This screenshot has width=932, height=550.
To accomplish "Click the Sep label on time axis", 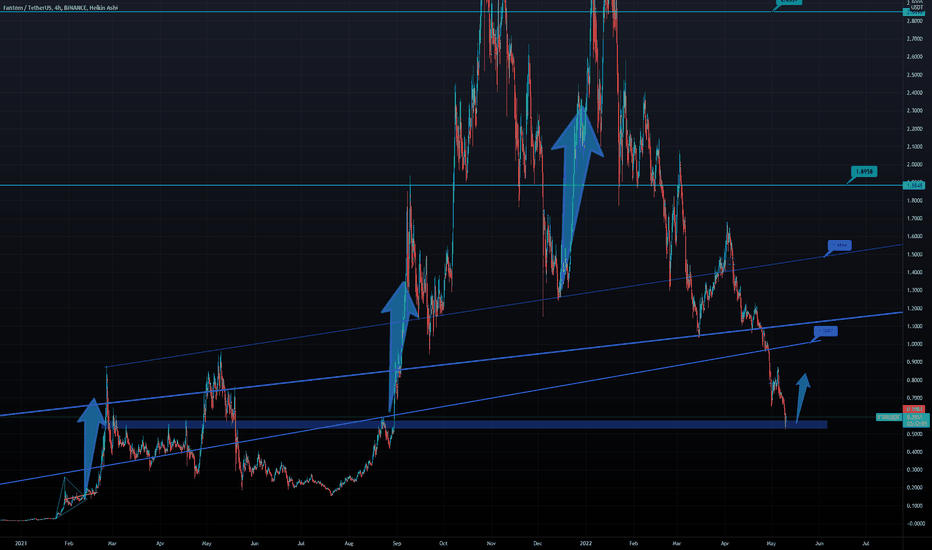I will pyautogui.click(x=397, y=543).
